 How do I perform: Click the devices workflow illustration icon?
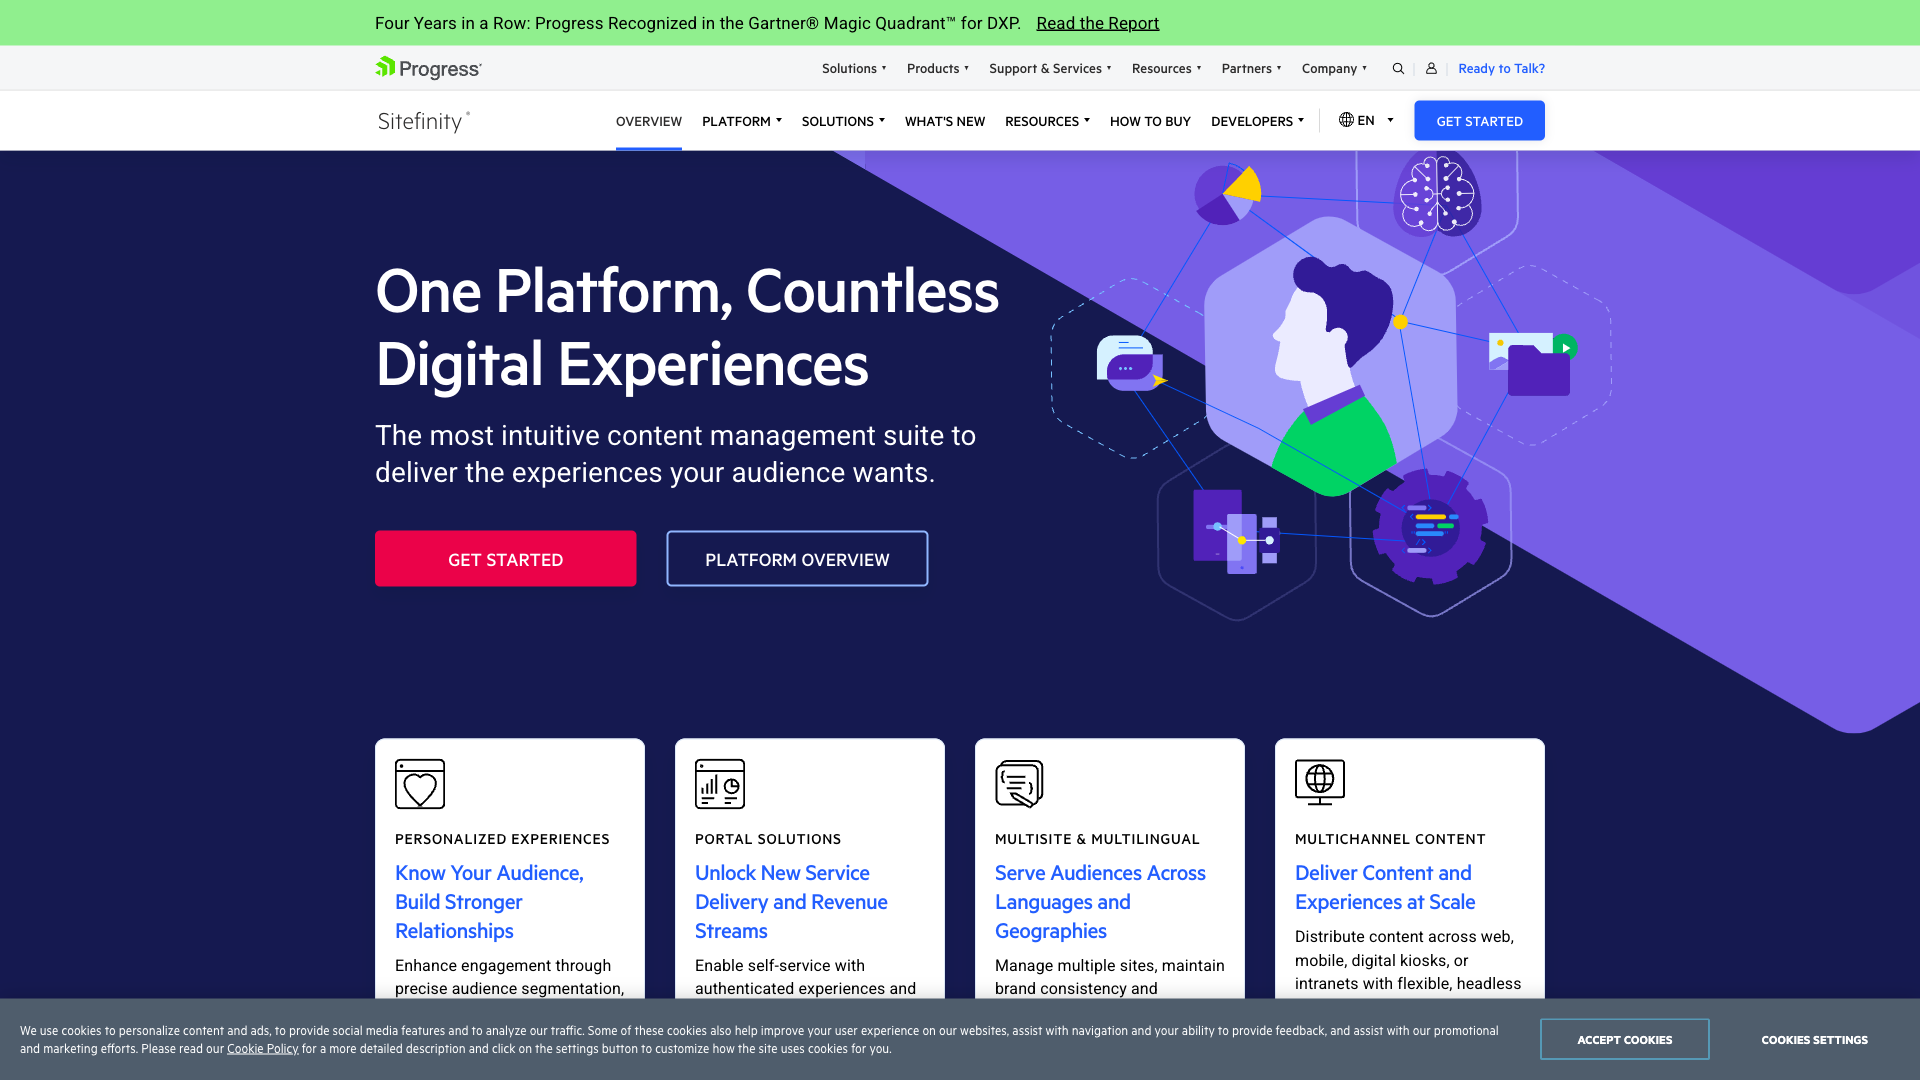click(1236, 531)
